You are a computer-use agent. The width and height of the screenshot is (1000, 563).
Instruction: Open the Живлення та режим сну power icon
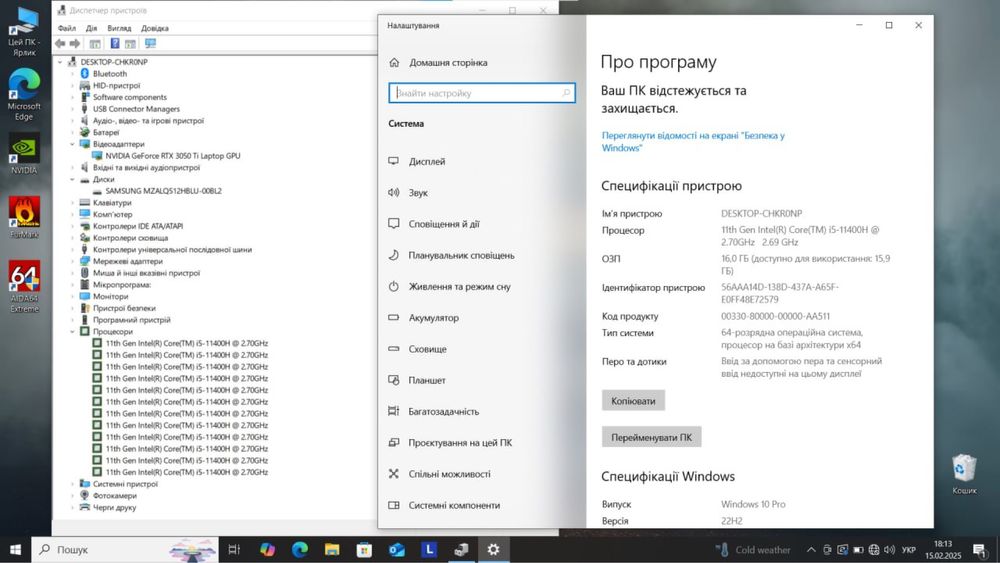tap(393, 286)
